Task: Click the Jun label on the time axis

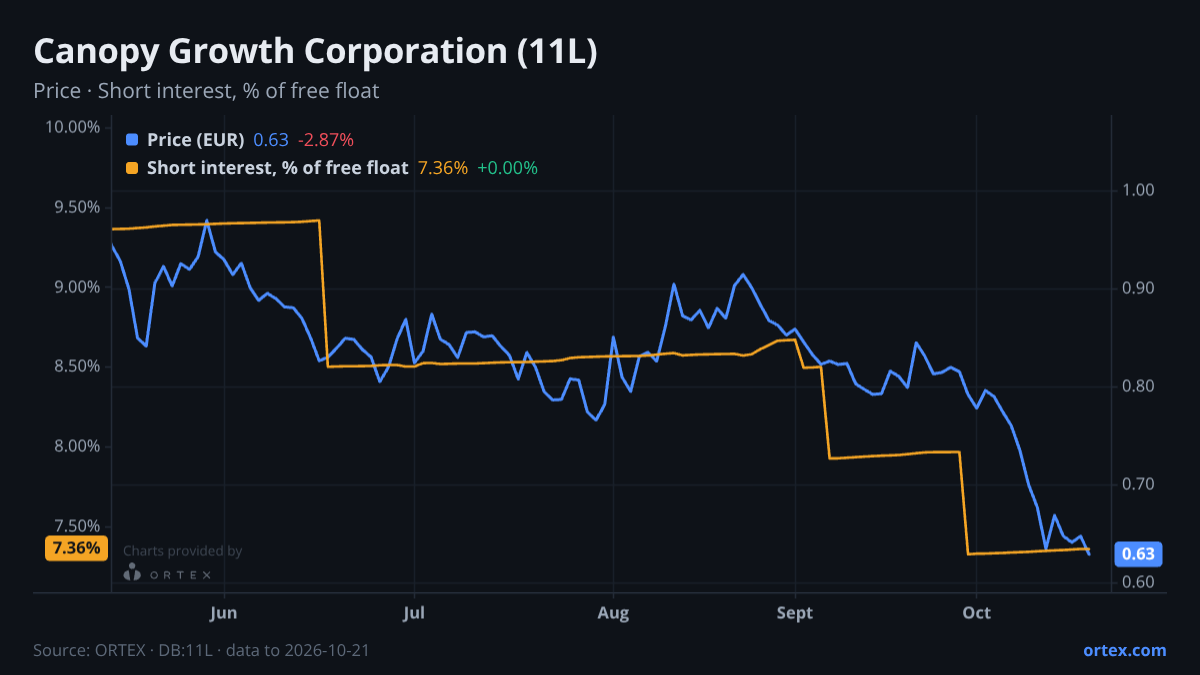Action: pyautogui.click(x=224, y=612)
